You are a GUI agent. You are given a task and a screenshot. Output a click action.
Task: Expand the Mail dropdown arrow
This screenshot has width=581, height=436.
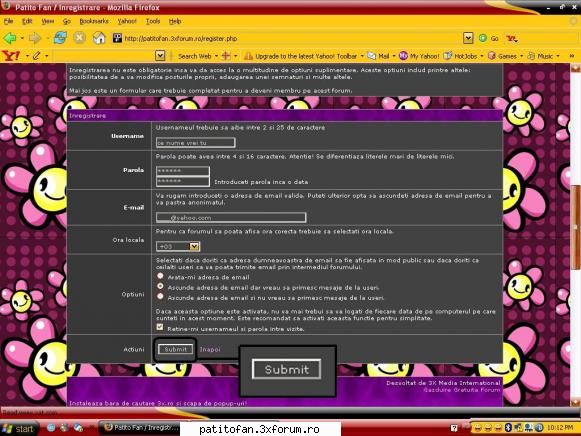[x=394, y=56]
